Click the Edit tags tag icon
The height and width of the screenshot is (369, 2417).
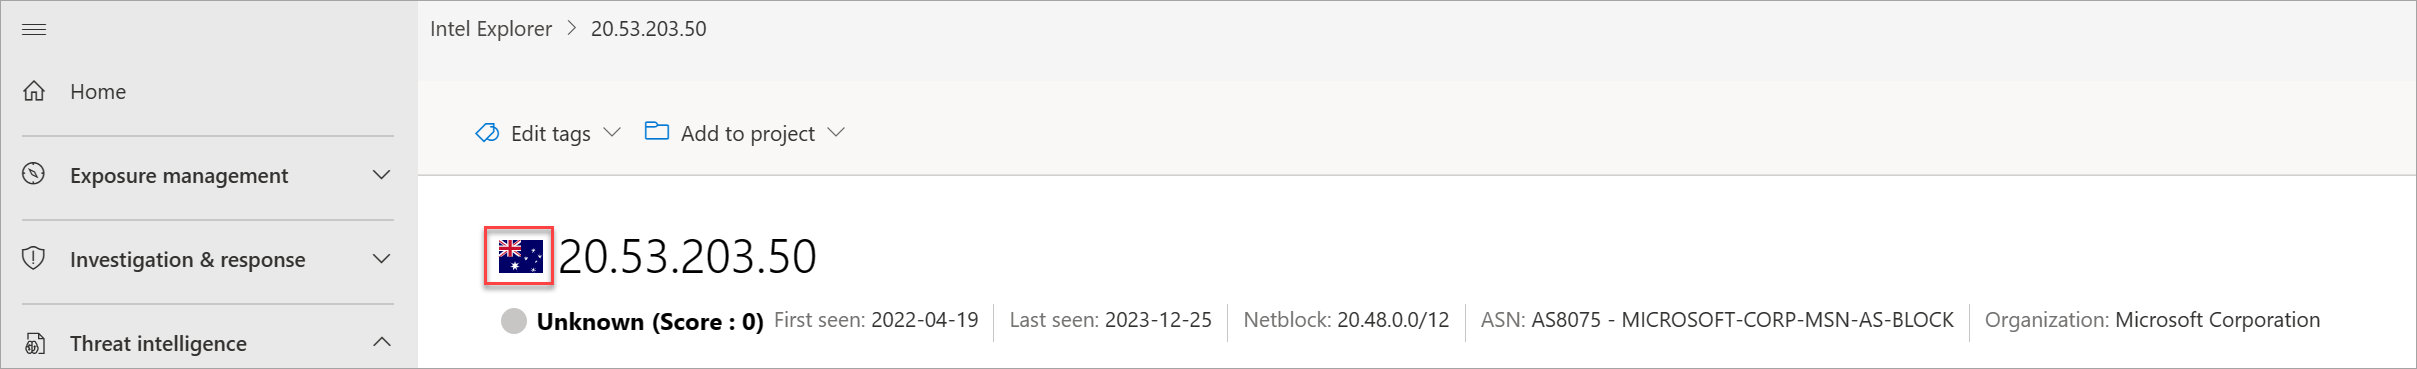487,133
